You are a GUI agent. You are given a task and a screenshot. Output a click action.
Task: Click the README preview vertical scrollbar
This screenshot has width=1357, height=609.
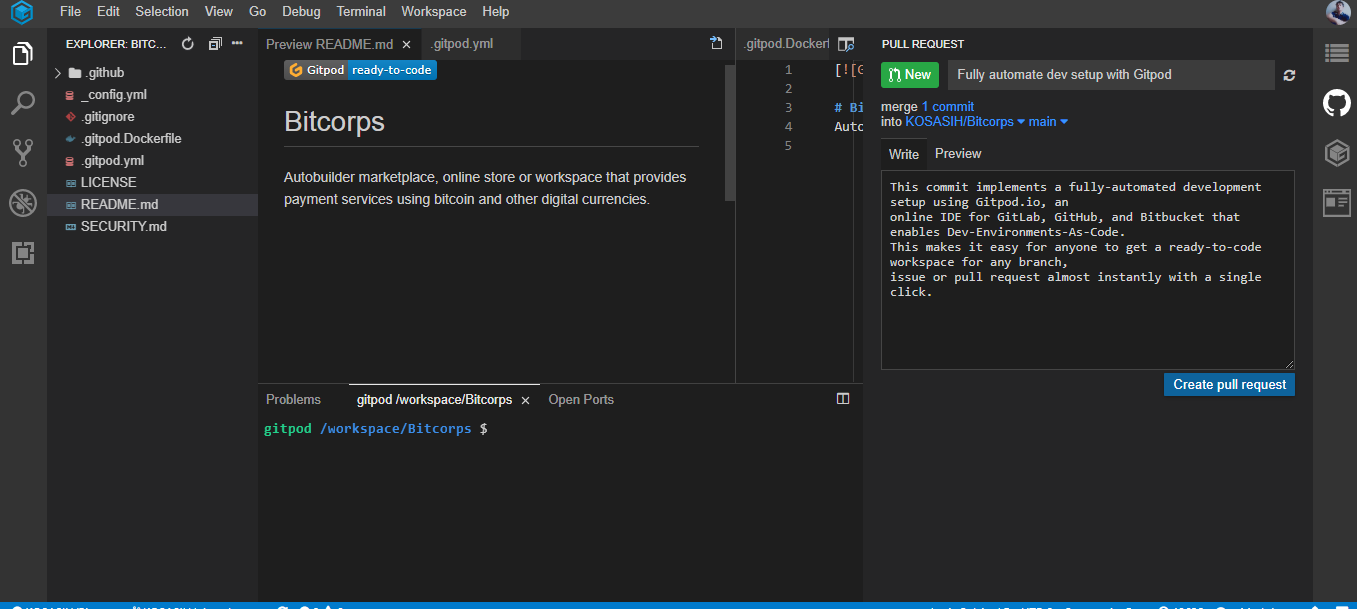pos(730,132)
